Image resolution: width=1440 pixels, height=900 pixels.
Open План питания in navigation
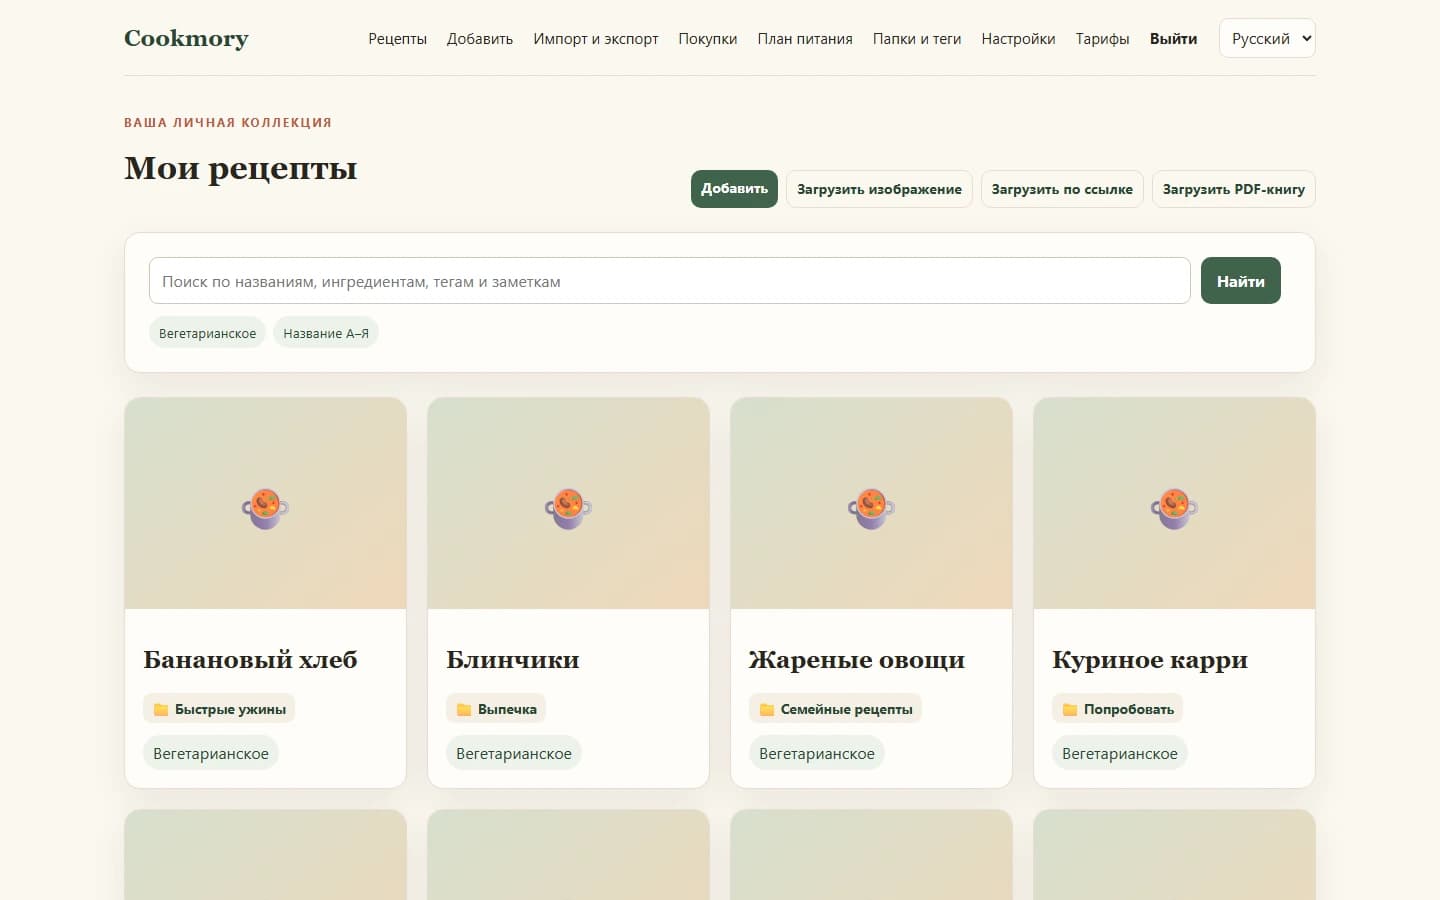[x=805, y=39]
